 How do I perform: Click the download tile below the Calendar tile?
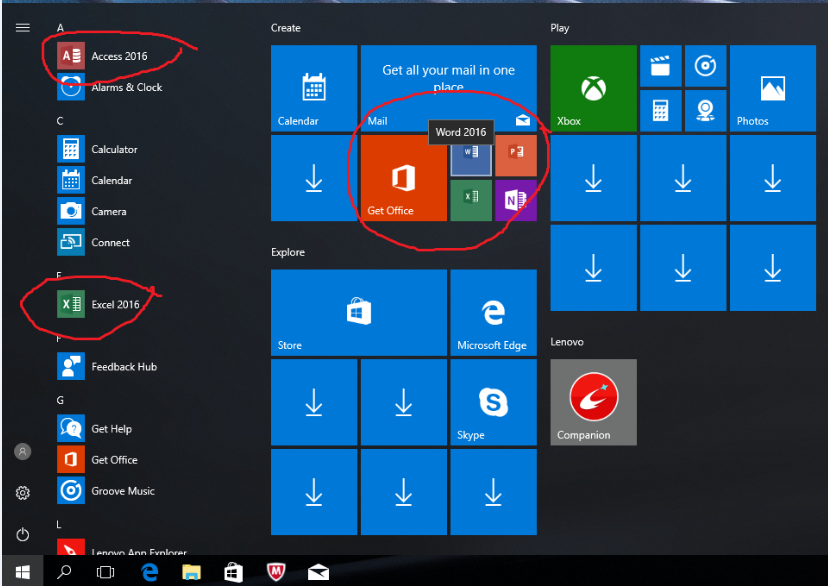pyautogui.click(x=314, y=178)
